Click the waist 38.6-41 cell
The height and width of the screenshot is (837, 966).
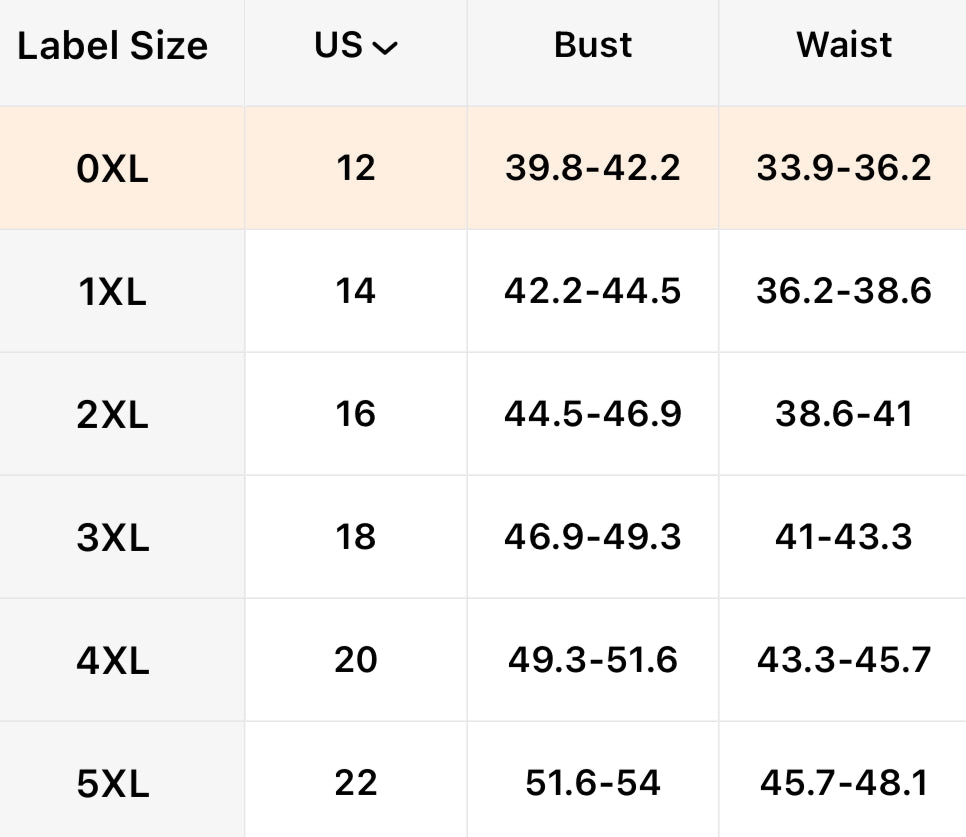tap(844, 414)
